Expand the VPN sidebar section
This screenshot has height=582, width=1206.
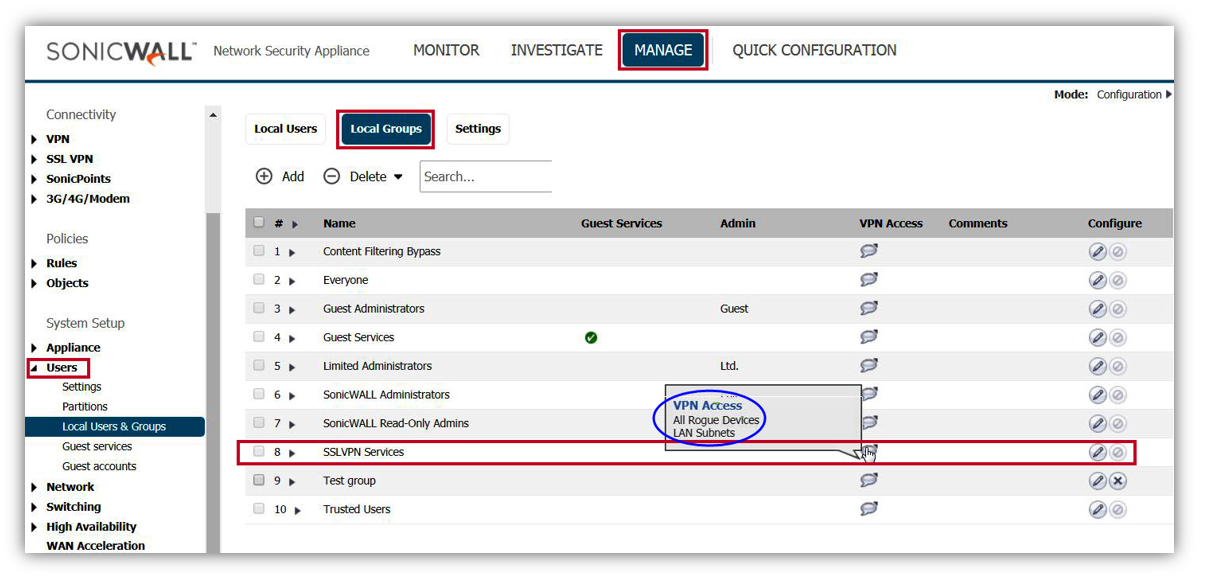pyautogui.click(x=35, y=140)
